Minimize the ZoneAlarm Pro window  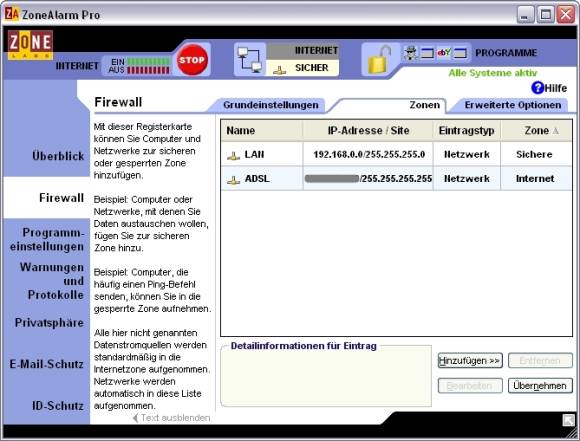[525, 14]
